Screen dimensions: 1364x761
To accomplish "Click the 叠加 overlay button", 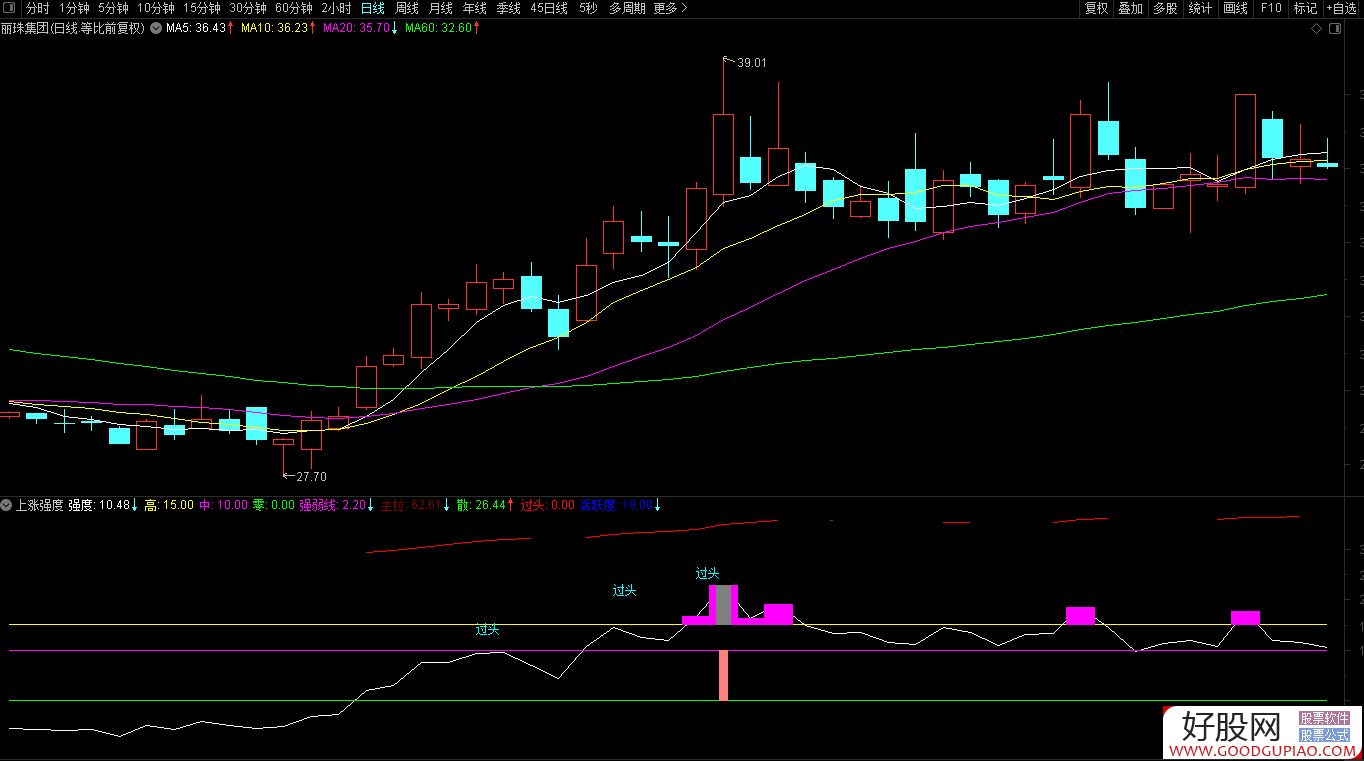I will pyautogui.click(x=1130, y=8).
